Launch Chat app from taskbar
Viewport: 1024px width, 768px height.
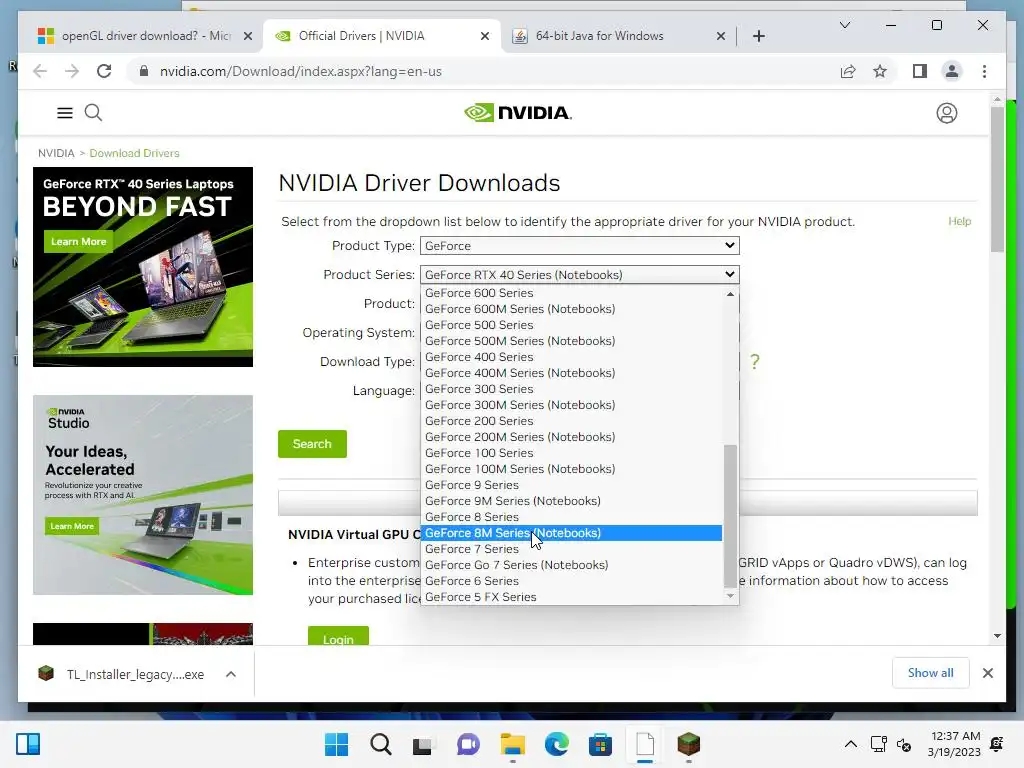click(468, 744)
